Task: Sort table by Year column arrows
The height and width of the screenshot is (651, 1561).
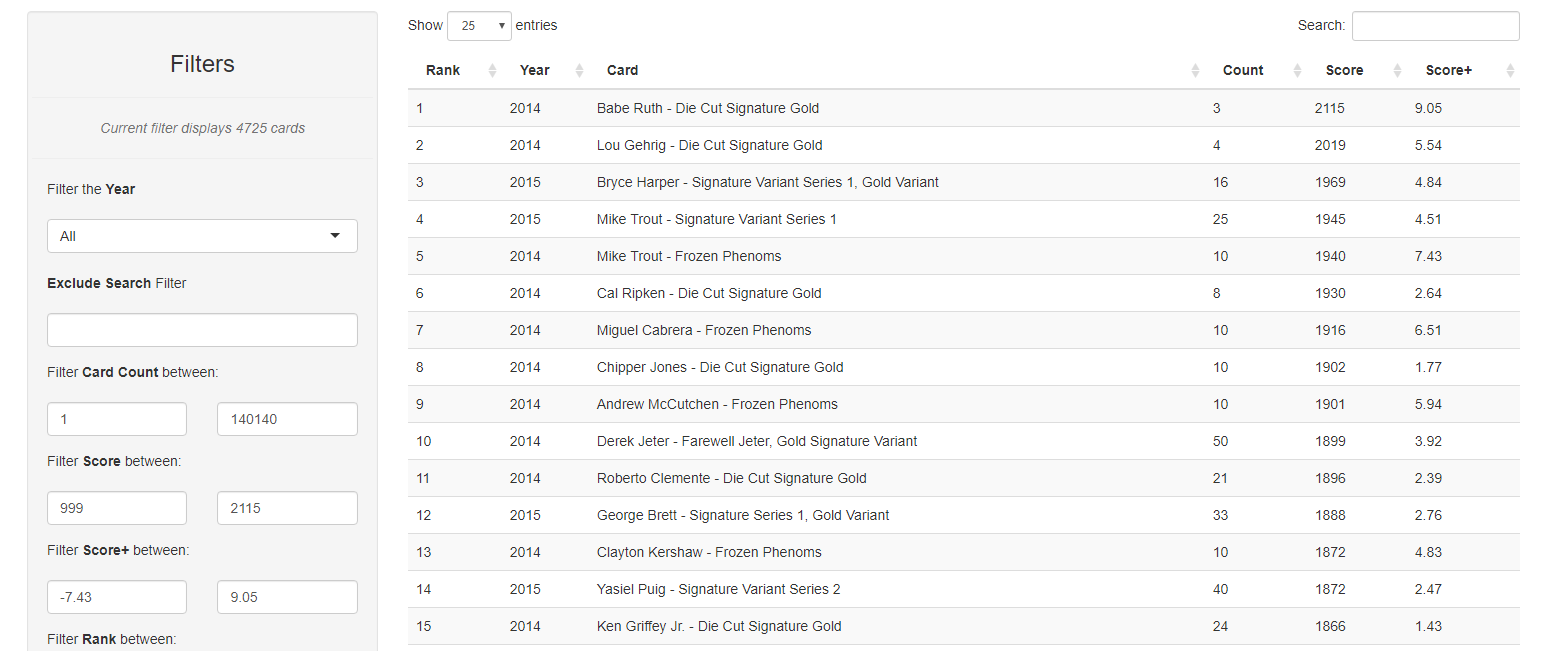Action: tap(579, 70)
